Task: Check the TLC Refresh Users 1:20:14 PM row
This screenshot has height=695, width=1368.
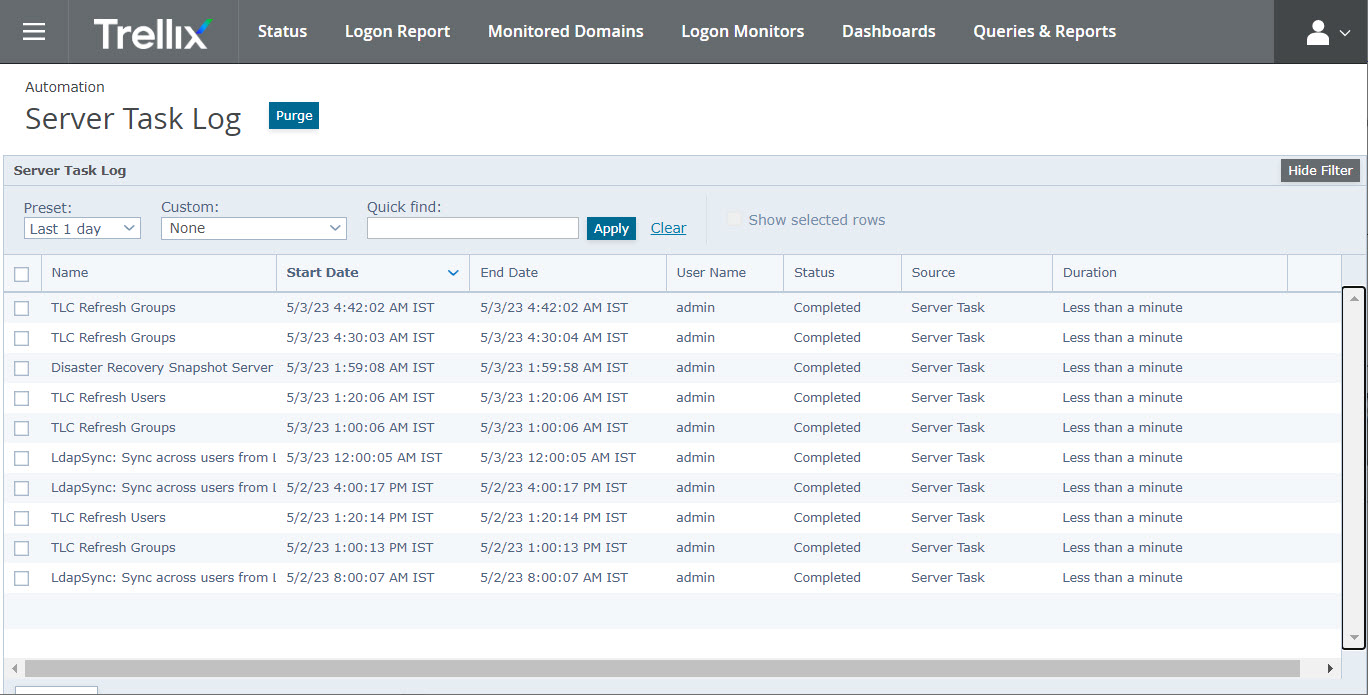Action: tap(22, 518)
